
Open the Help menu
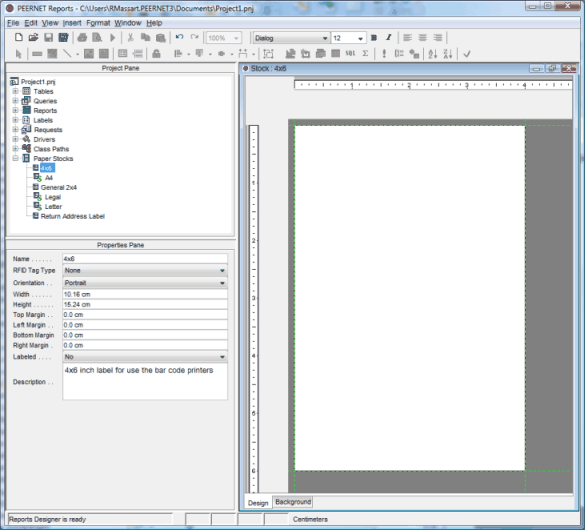click(154, 23)
